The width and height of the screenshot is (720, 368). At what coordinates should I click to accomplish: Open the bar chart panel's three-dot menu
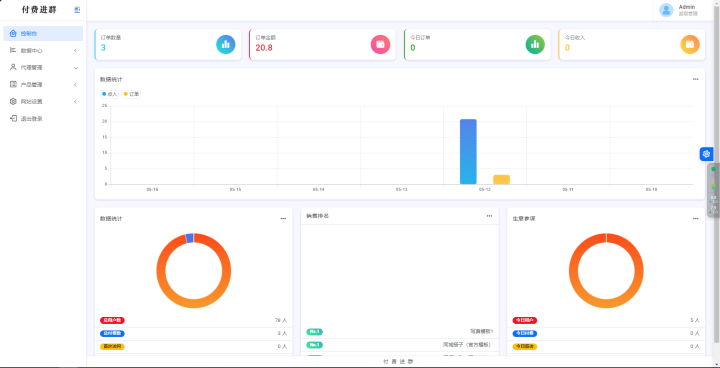(x=695, y=79)
